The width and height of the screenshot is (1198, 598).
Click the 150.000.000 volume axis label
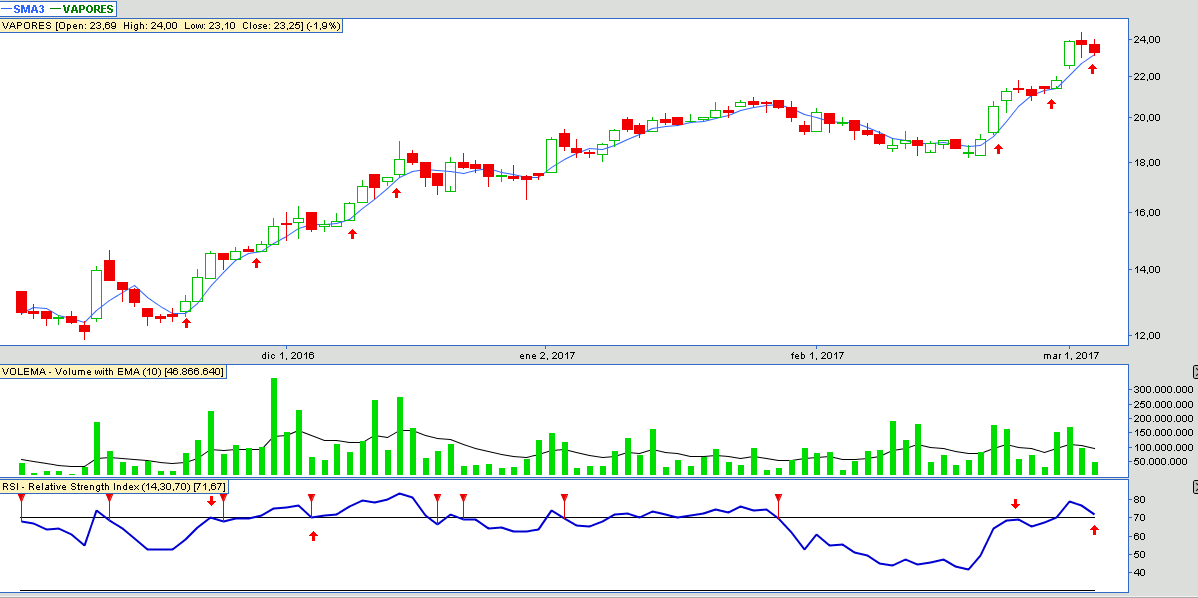1164,432
